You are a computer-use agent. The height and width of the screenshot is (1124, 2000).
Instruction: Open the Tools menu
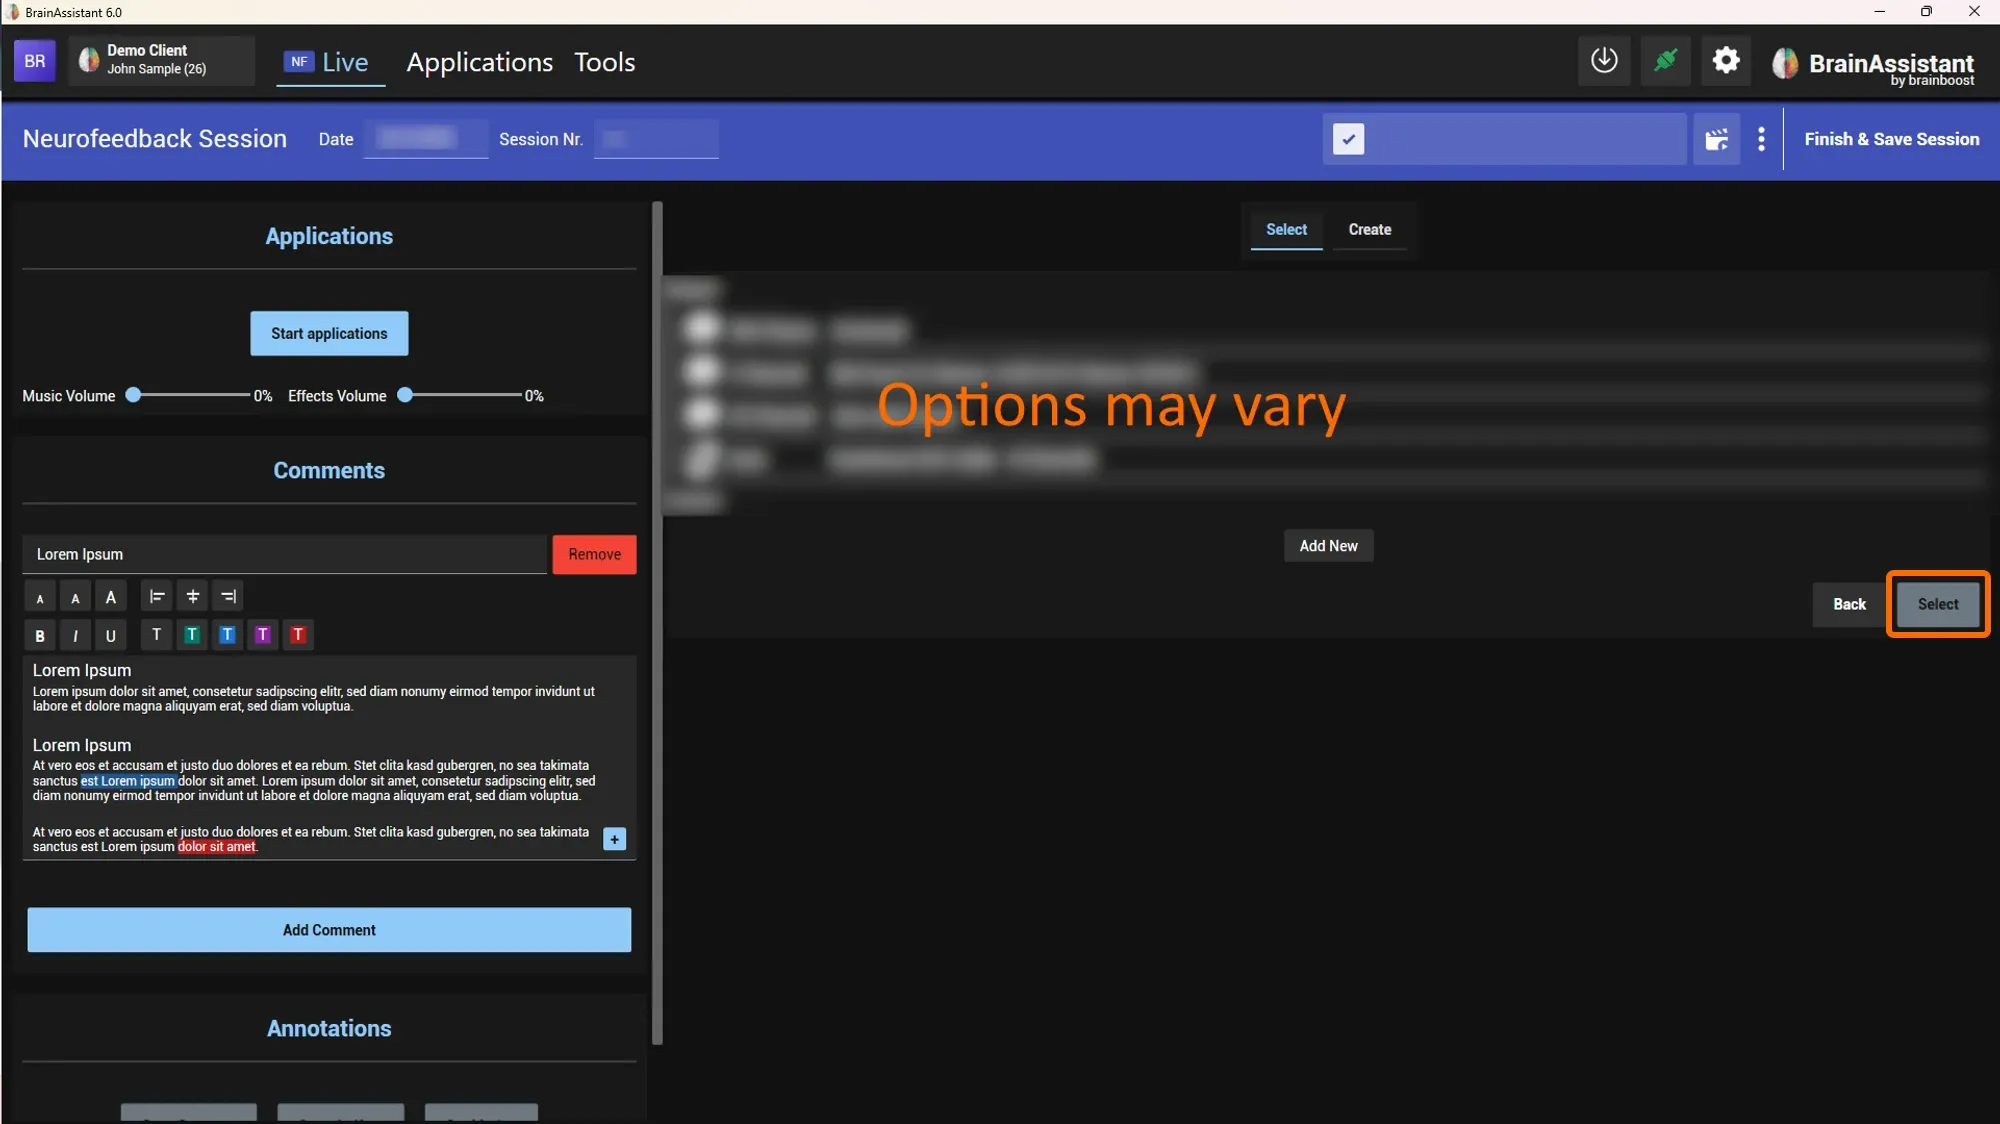pyautogui.click(x=604, y=62)
